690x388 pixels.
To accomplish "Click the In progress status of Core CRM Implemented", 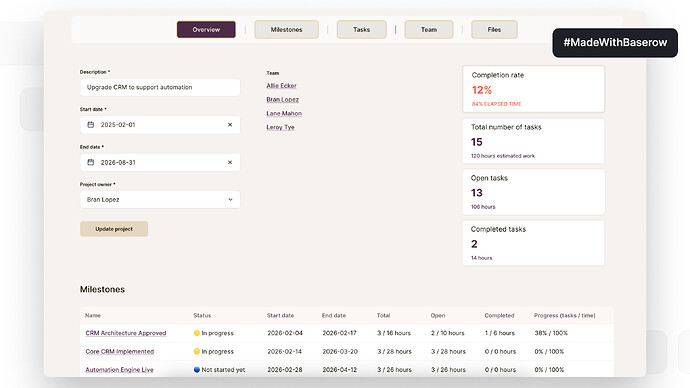I will (214, 351).
